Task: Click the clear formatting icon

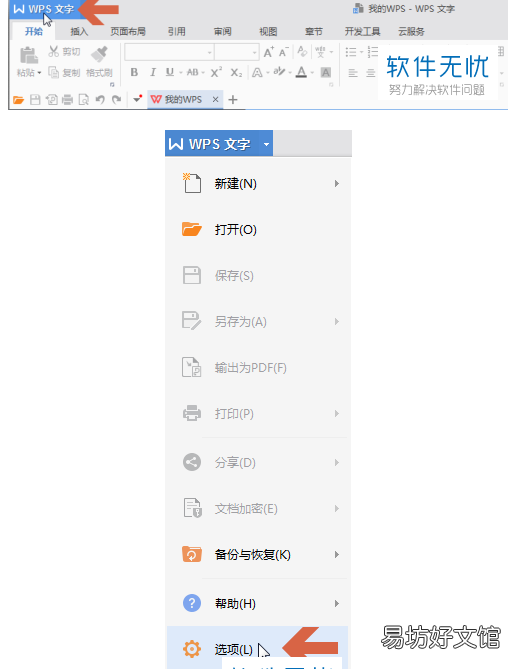Action: tap(302, 52)
